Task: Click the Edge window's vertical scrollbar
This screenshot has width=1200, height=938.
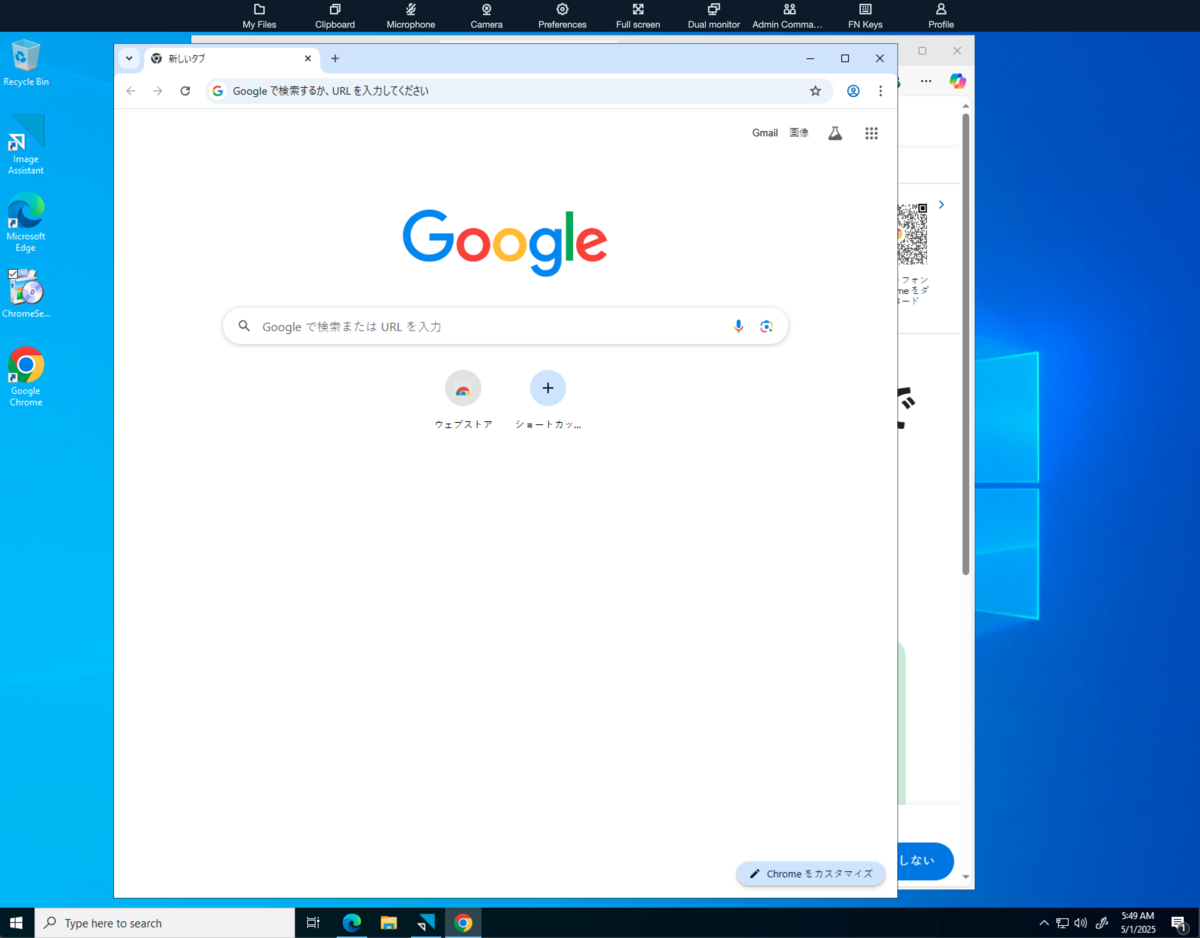Action: pos(966,344)
